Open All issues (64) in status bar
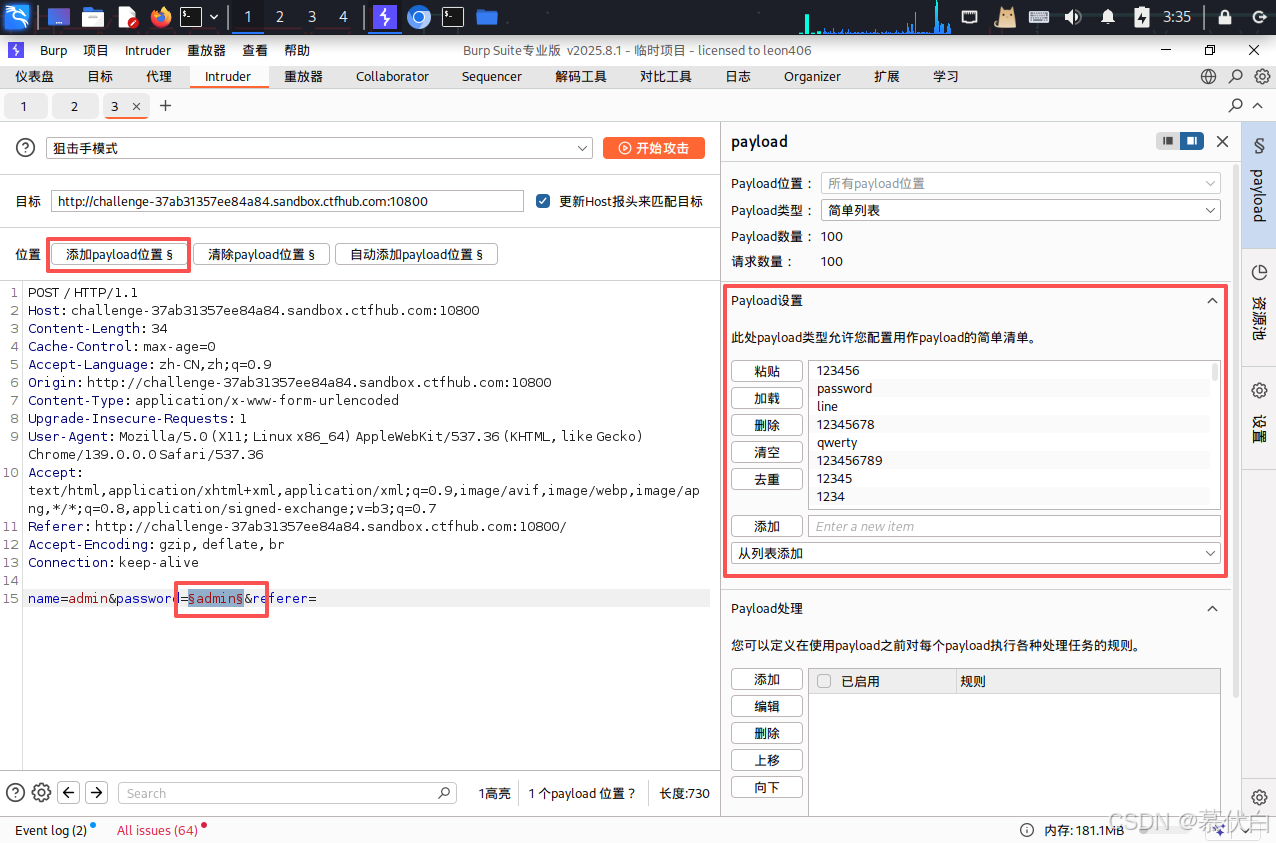Screen dimensions: 1276x843 157,830
